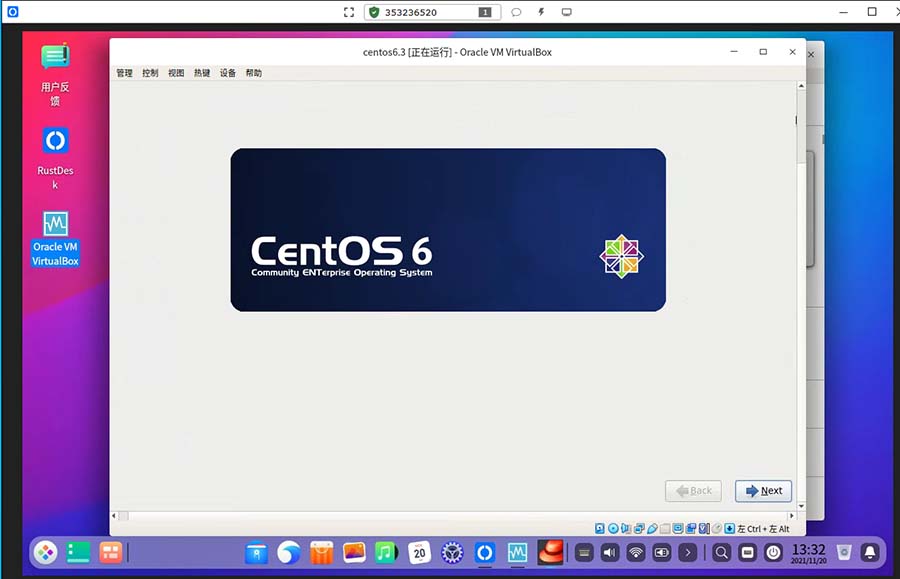This screenshot has height=579, width=900.
Task: Click the RustDesk fullscreen icon in top bar
Action: (x=349, y=12)
